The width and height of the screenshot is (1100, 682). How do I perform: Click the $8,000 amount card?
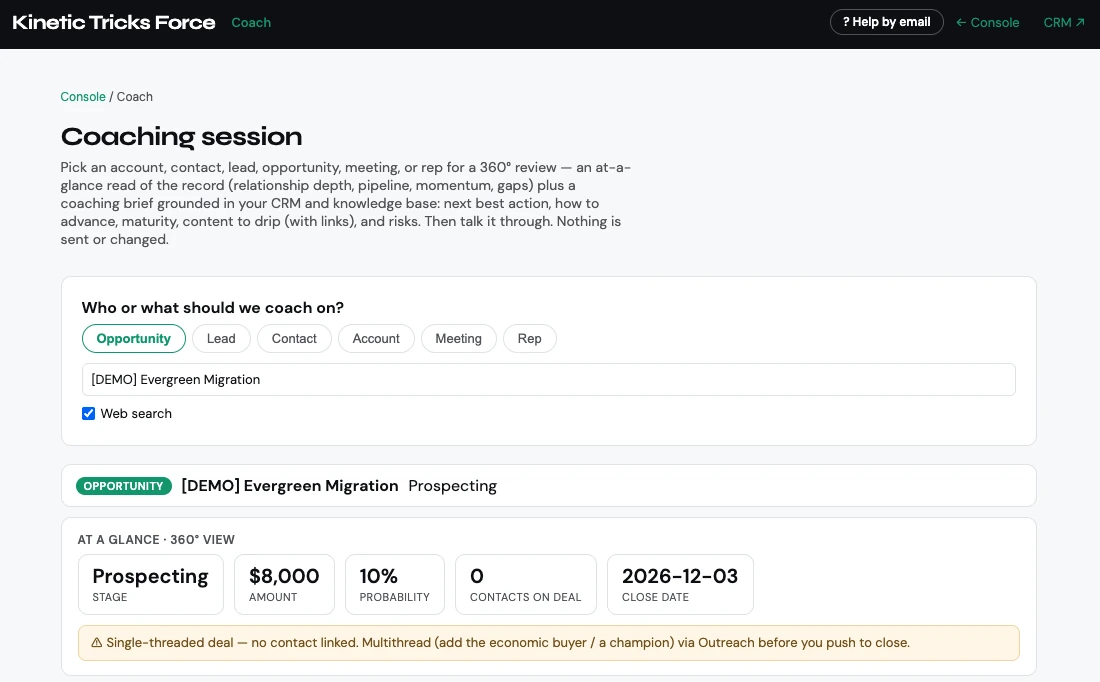pyautogui.click(x=284, y=584)
